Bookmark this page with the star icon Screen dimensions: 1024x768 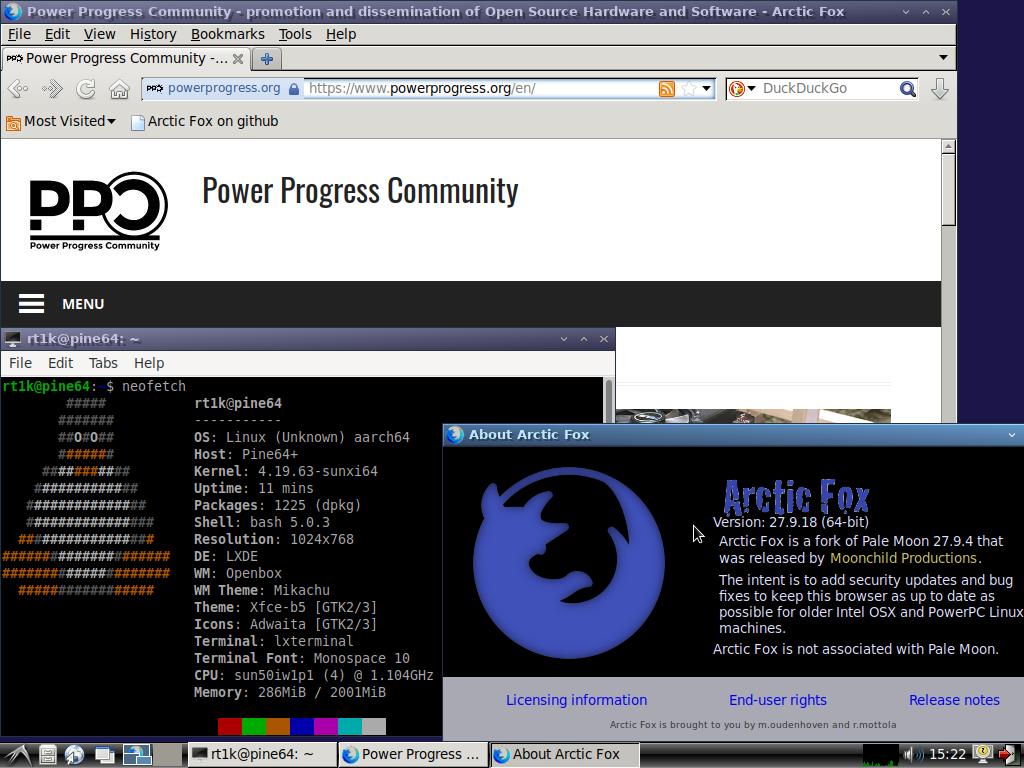688,89
